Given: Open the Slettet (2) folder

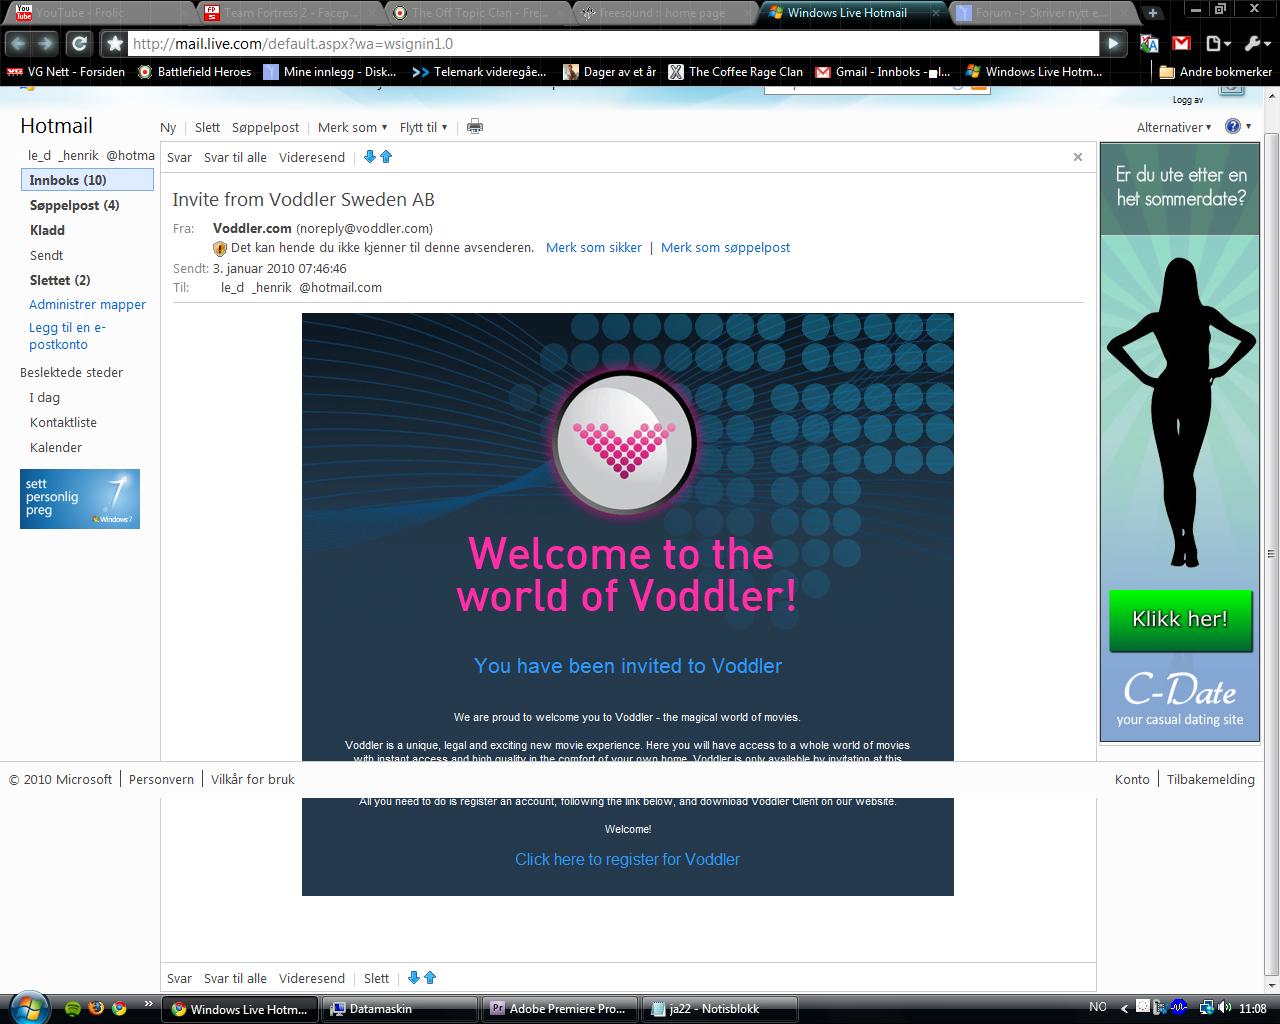Looking at the screenshot, I should (60, 280).
